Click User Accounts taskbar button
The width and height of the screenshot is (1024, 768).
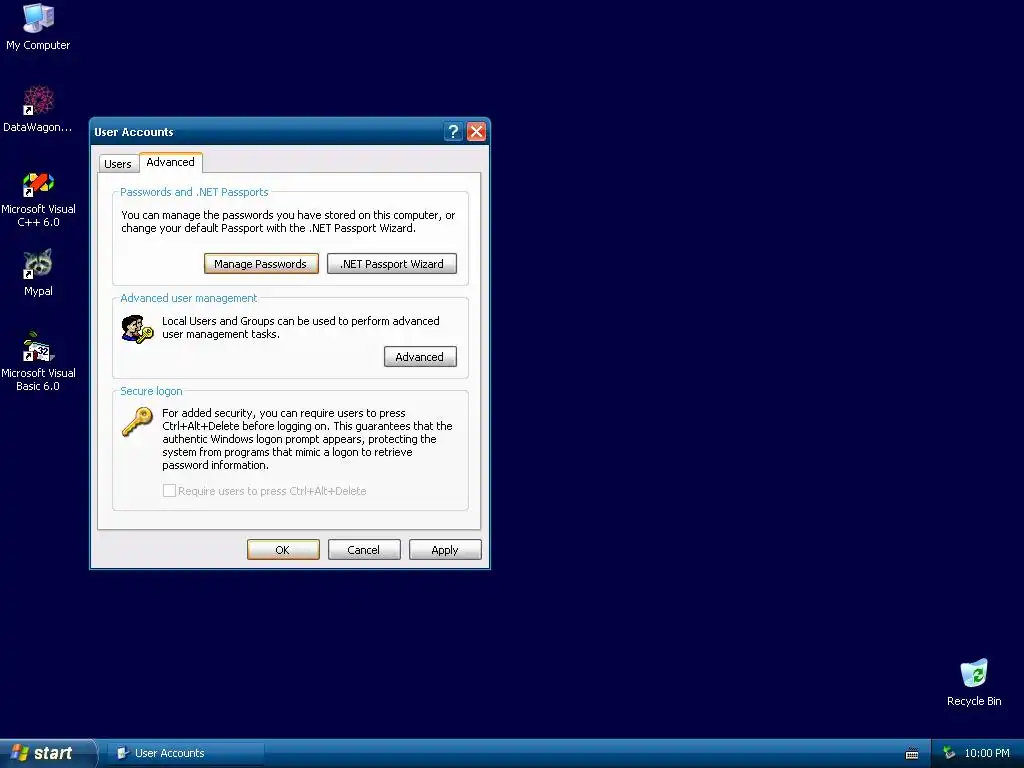coord(185,753)
